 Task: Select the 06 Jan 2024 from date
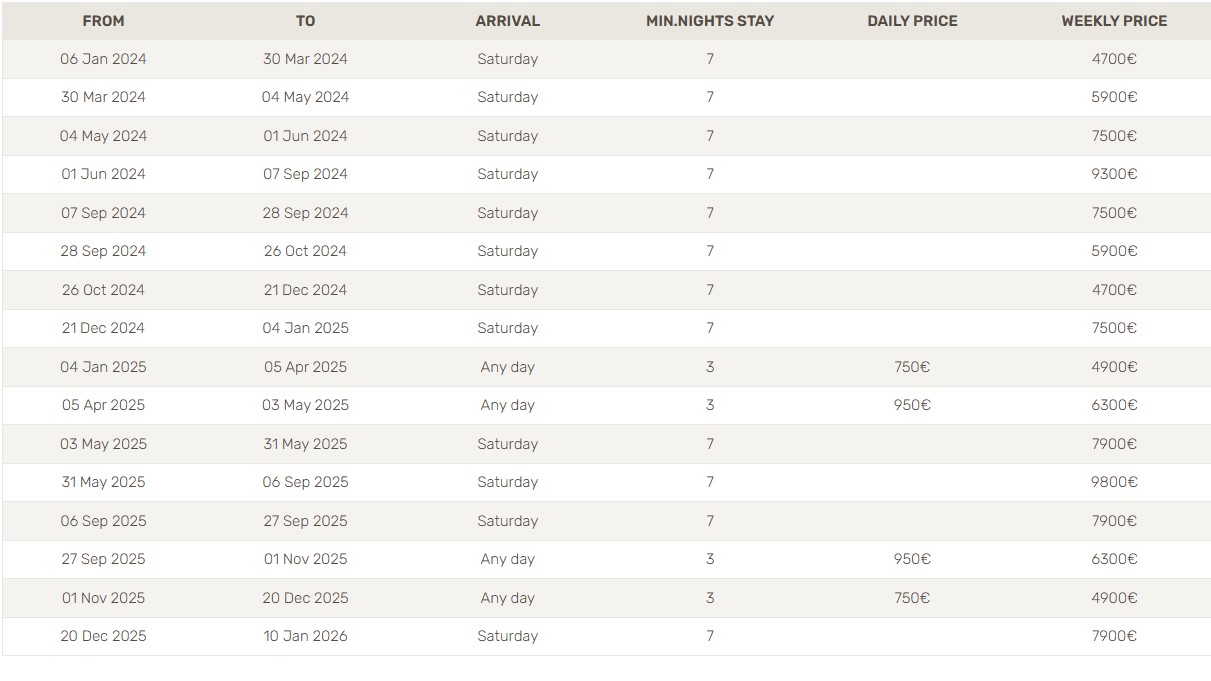coord(103,59)
